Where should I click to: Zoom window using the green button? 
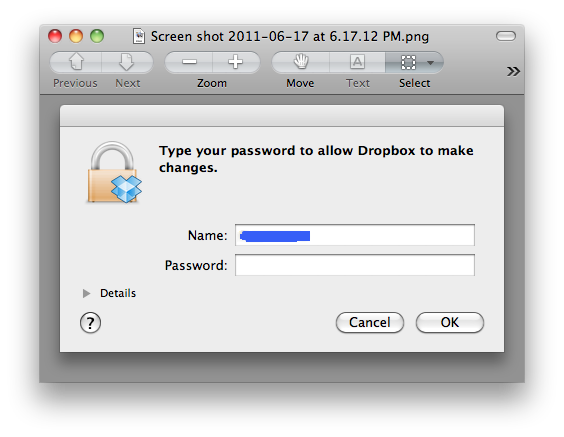click(97, 36)
